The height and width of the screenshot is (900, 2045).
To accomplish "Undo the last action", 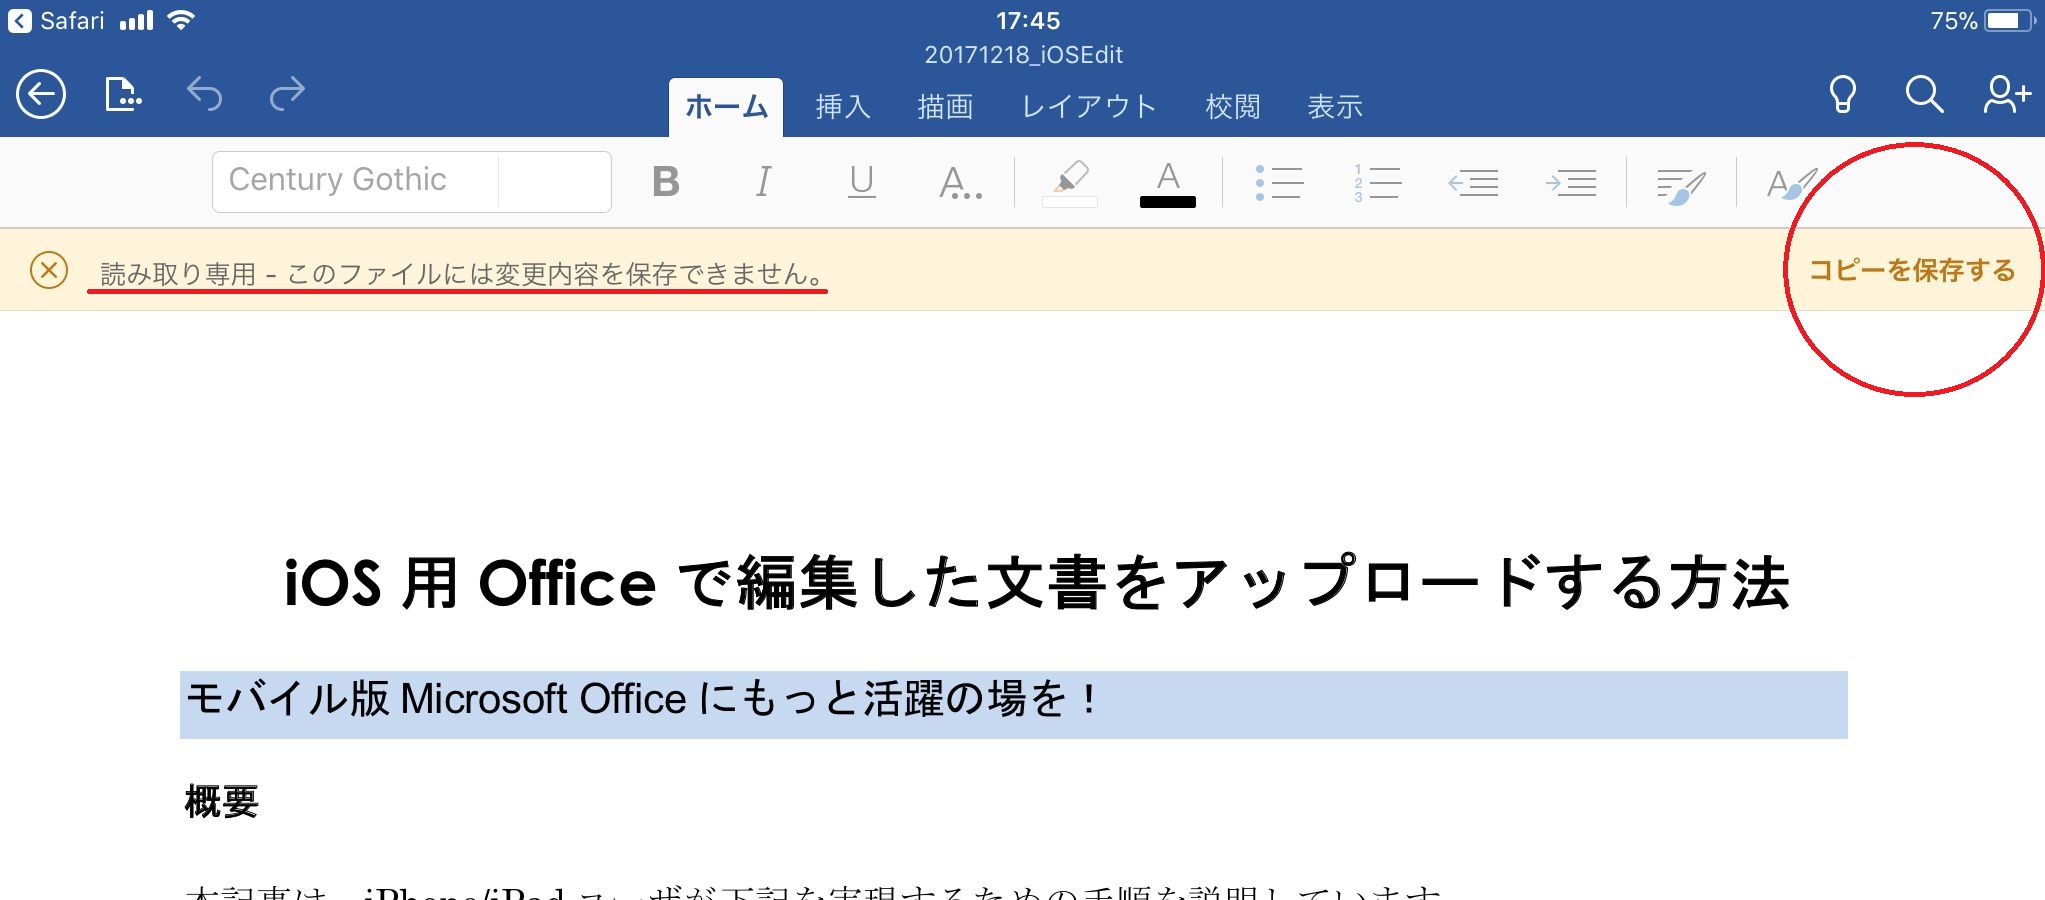I will [x=205, y=94].
